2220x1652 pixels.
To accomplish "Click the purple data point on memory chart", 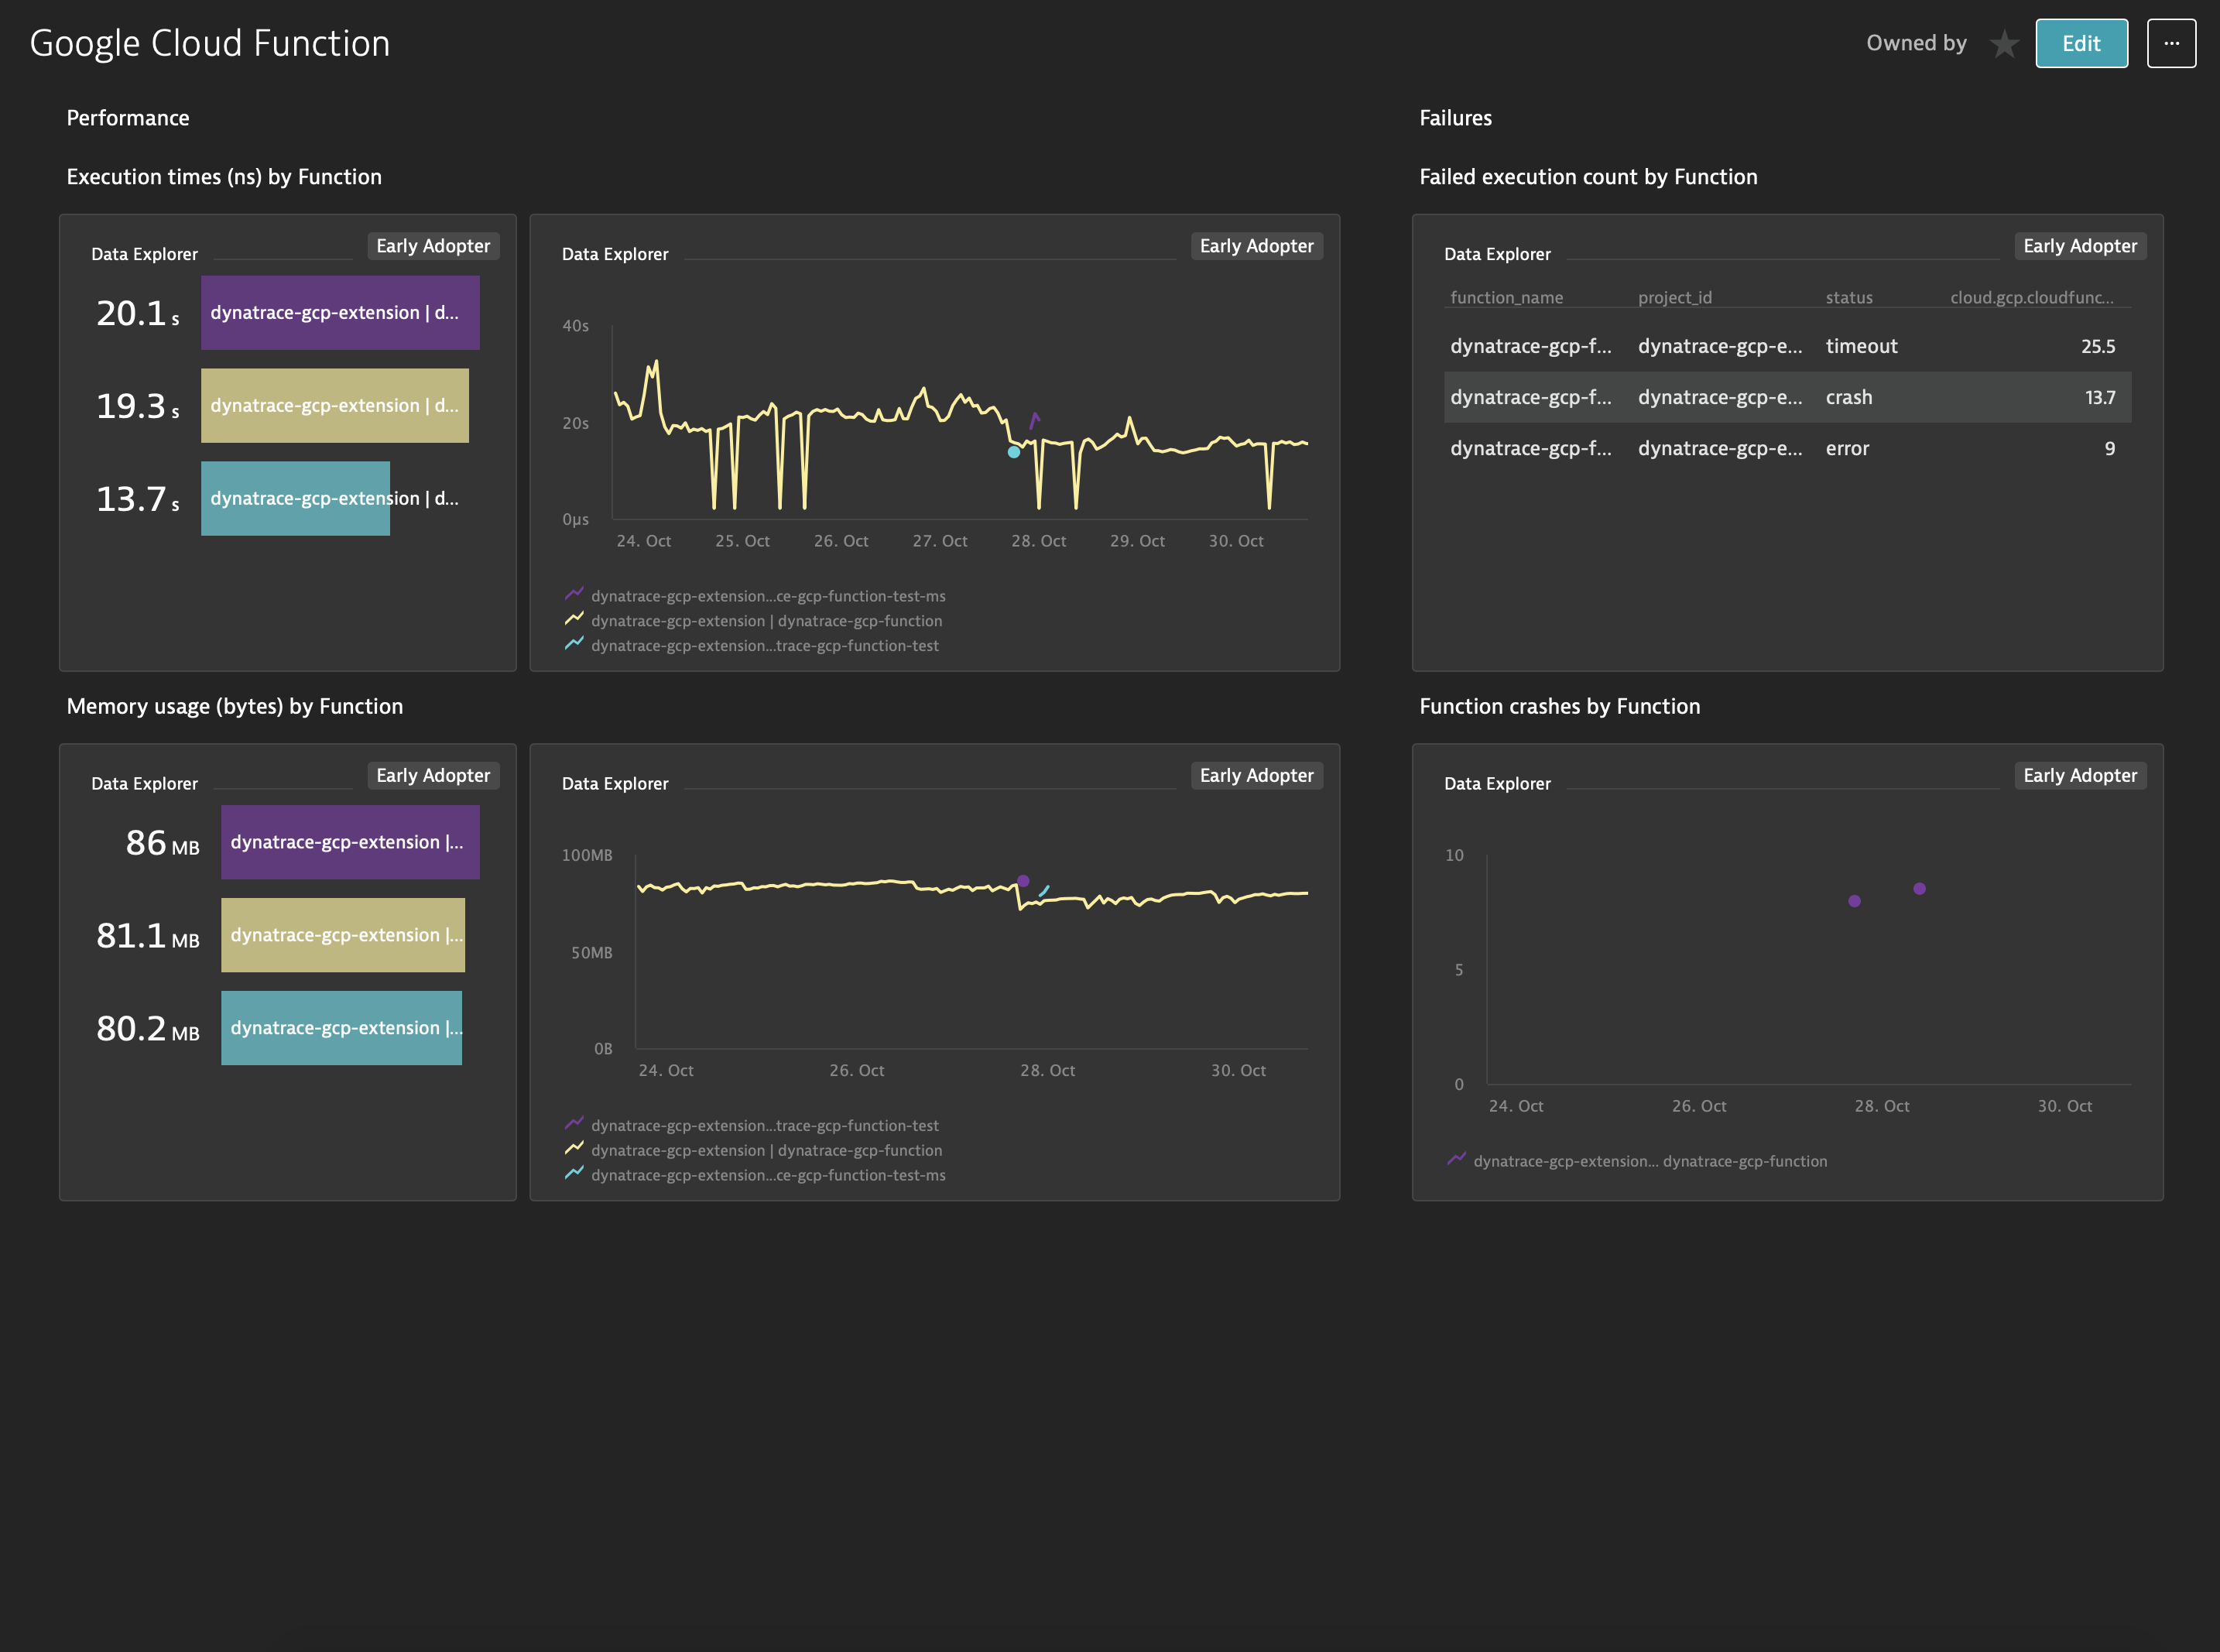I will coord(1023,881).
